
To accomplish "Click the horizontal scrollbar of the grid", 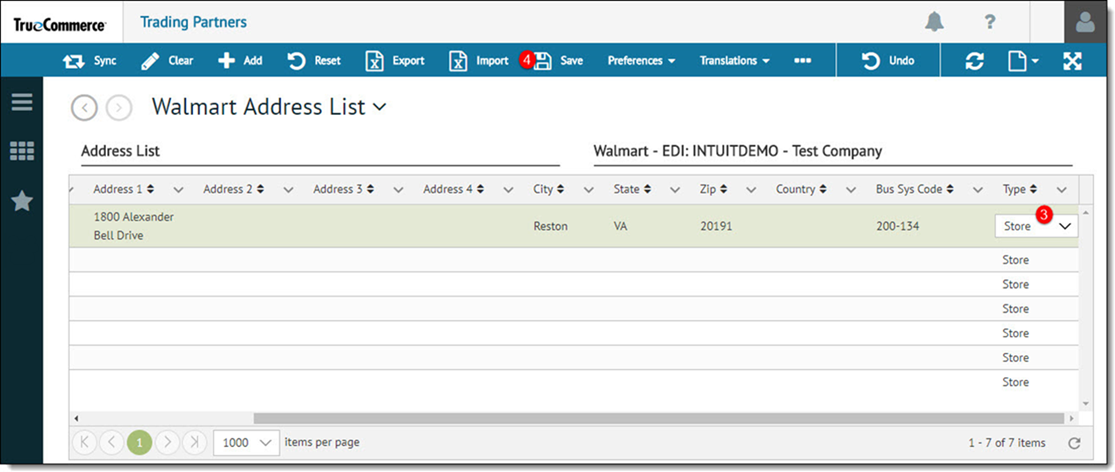I will [x=658, y=418].
